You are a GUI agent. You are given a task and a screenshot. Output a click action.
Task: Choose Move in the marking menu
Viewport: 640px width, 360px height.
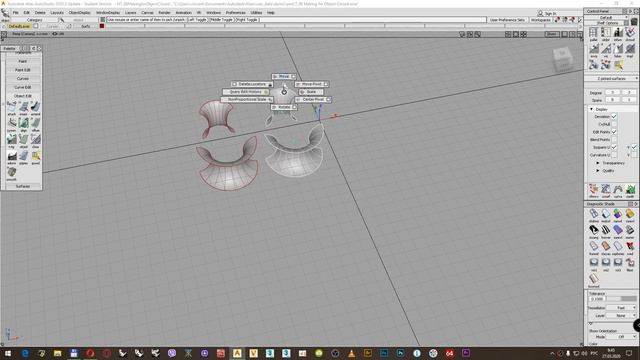(284, 76)
